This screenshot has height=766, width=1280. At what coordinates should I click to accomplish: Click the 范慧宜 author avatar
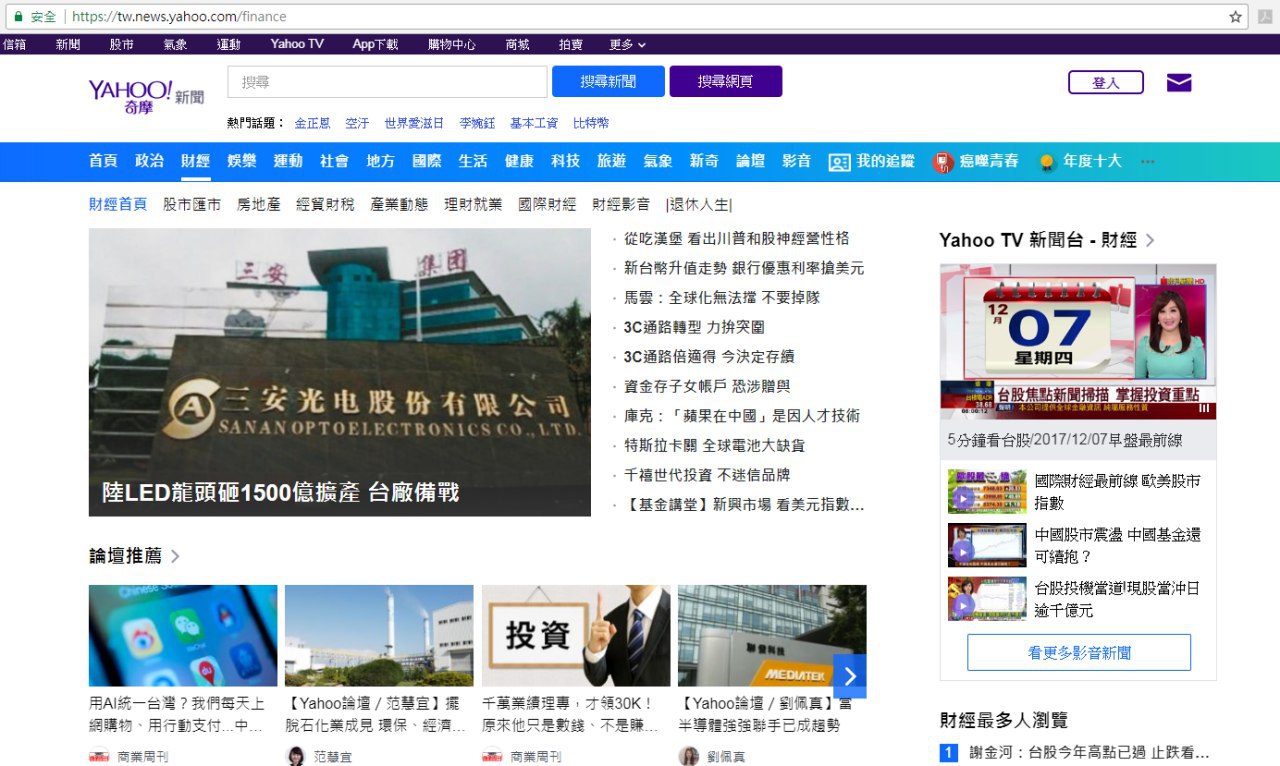(x=296, y=756)
